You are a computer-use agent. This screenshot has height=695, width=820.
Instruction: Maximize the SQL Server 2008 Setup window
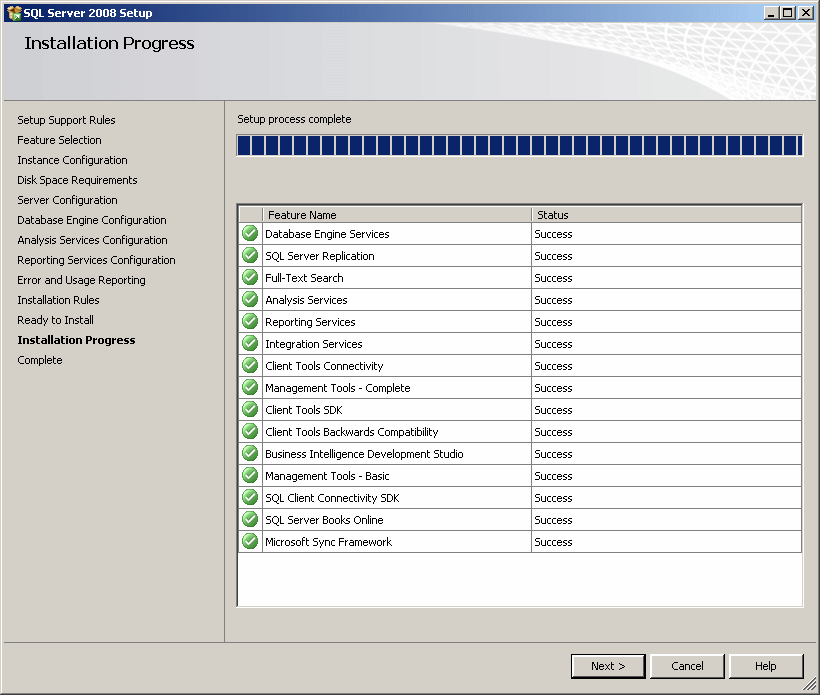pyautogui.click(x=787, y=13)
